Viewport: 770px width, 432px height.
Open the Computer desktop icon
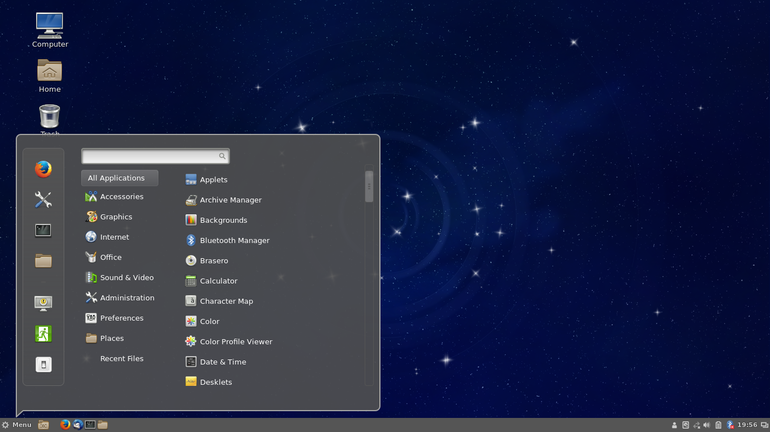(49, 26)
